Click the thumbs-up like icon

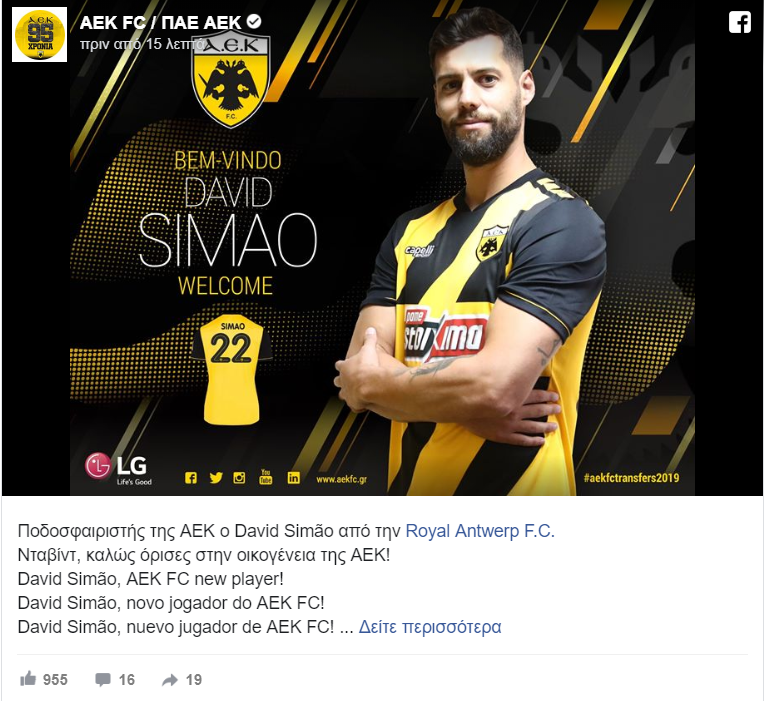coord(28,679)
